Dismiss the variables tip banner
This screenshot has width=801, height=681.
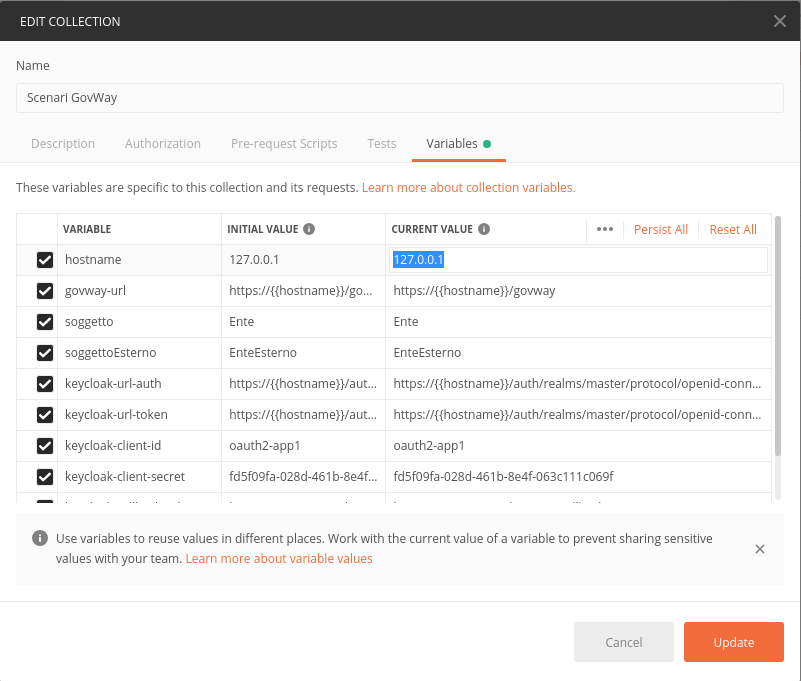tap(760, 549)
